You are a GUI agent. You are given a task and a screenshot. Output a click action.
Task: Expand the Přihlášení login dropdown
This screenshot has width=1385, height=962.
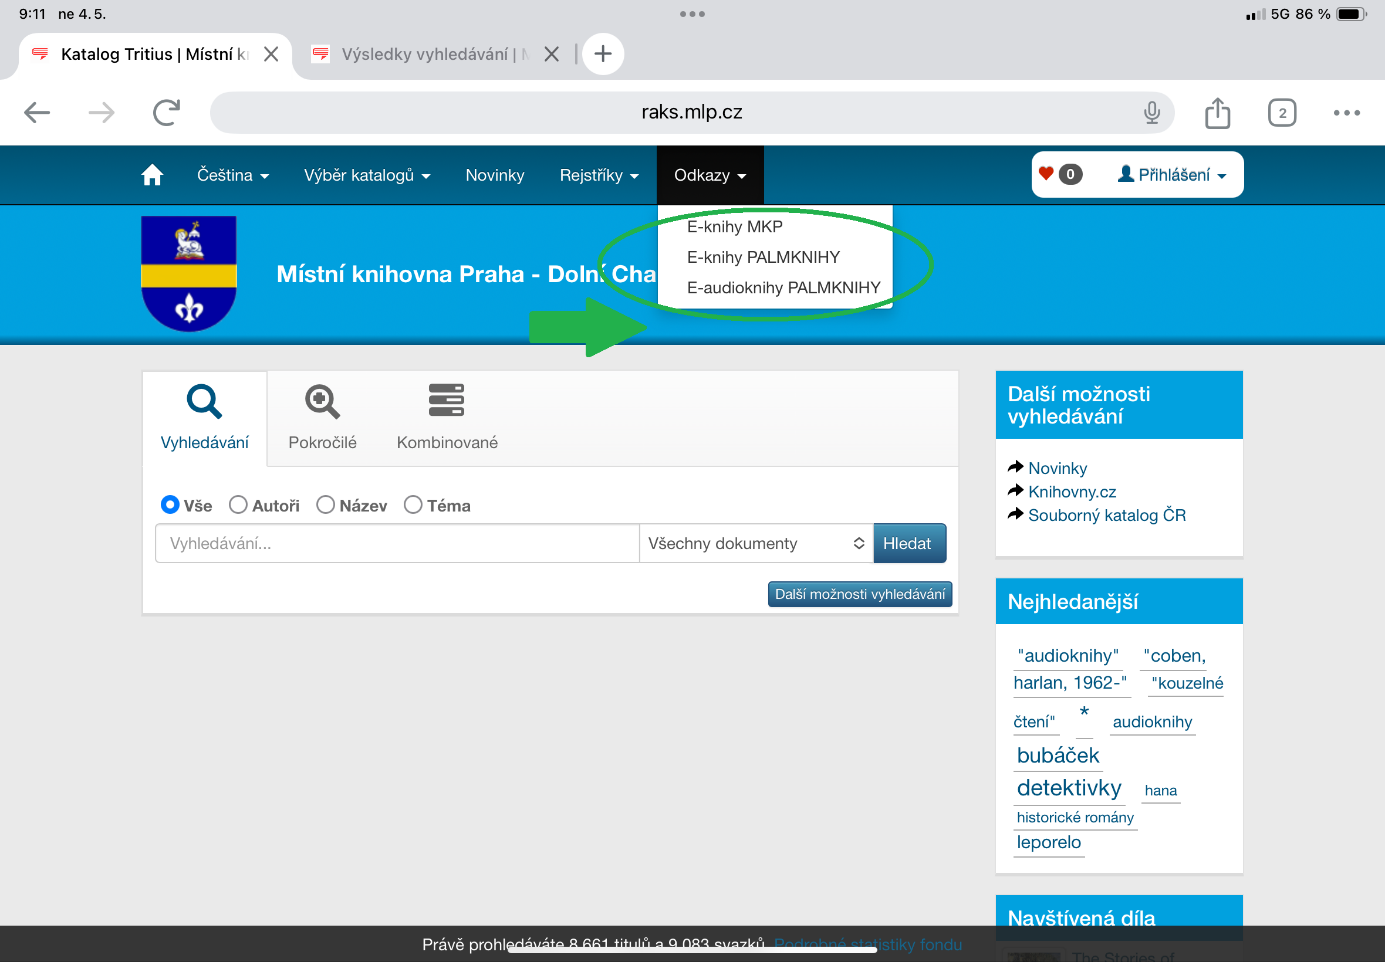[x=1172, y=175]
